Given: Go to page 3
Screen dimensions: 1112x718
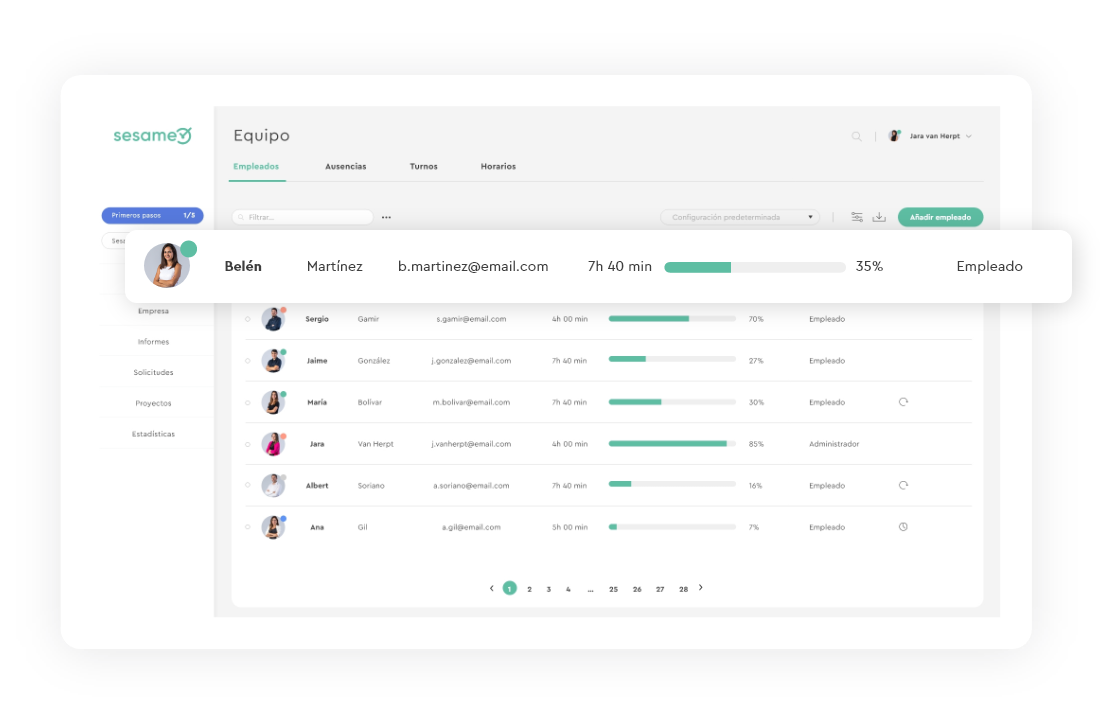Looking at the screenshot, I should point(548,589).
